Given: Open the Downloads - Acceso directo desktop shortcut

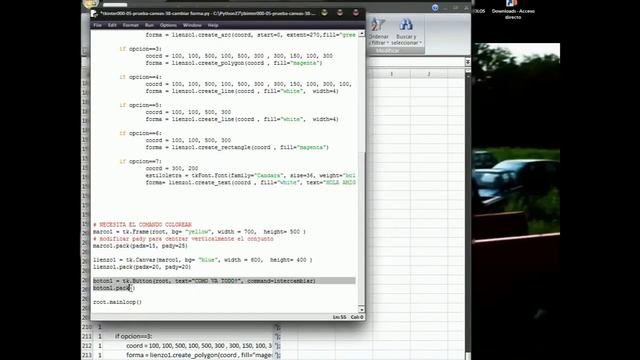Looking at the screenshot, I should coord(513,9).
